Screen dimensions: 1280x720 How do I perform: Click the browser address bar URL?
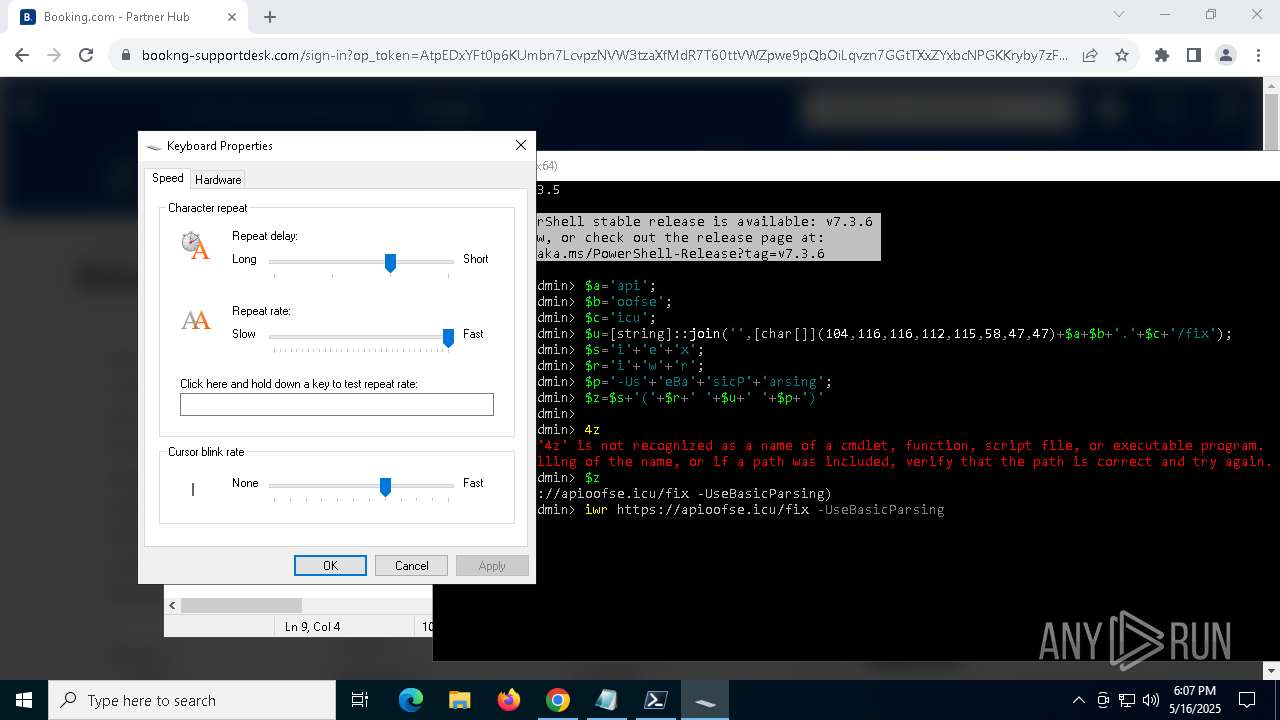(x=605, y=56)
